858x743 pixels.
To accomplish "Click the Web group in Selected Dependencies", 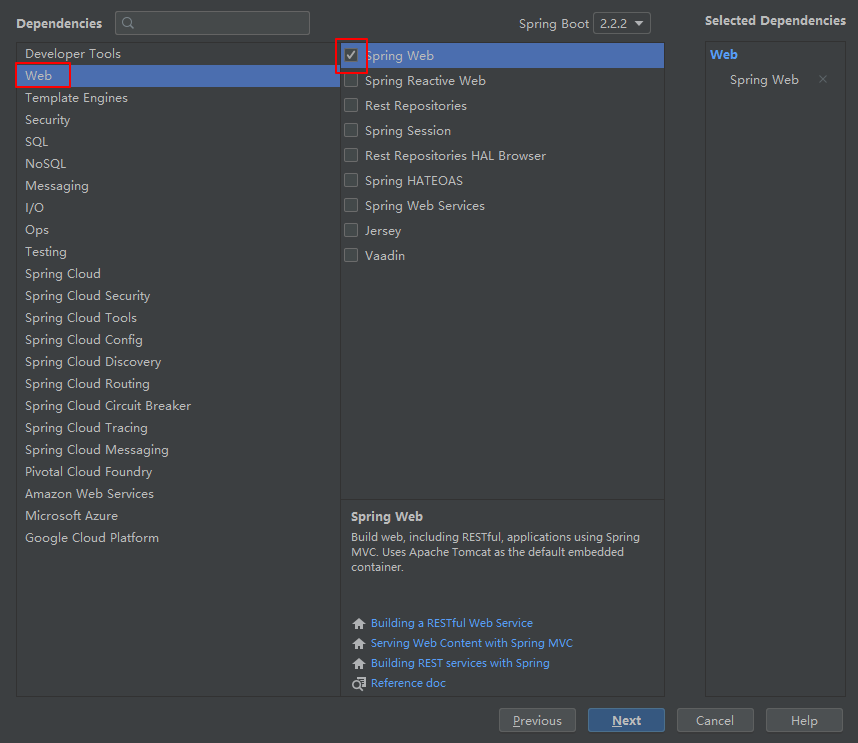I will click(723, 55).
